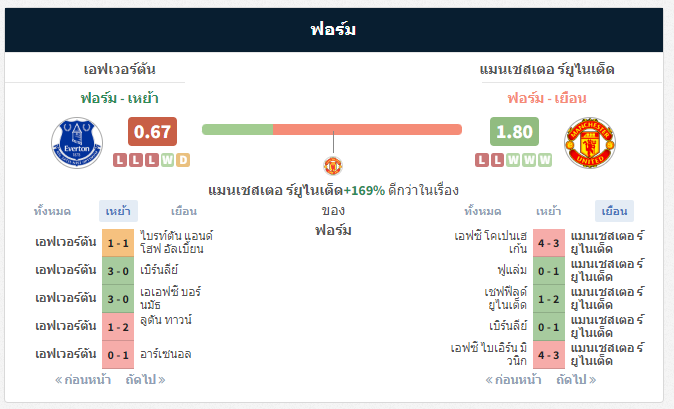Select Everton's เยือน tab
674x409 pixels.
pos(184,211)
